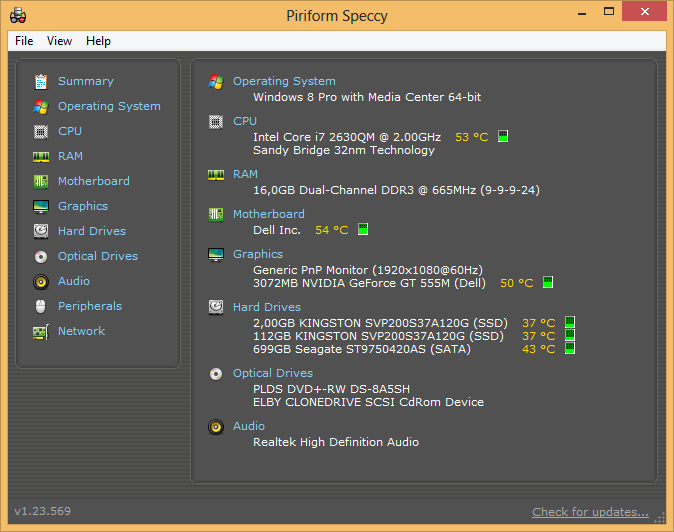
Task: Go to Operating System section in sidebar
Action: point(109,106)
